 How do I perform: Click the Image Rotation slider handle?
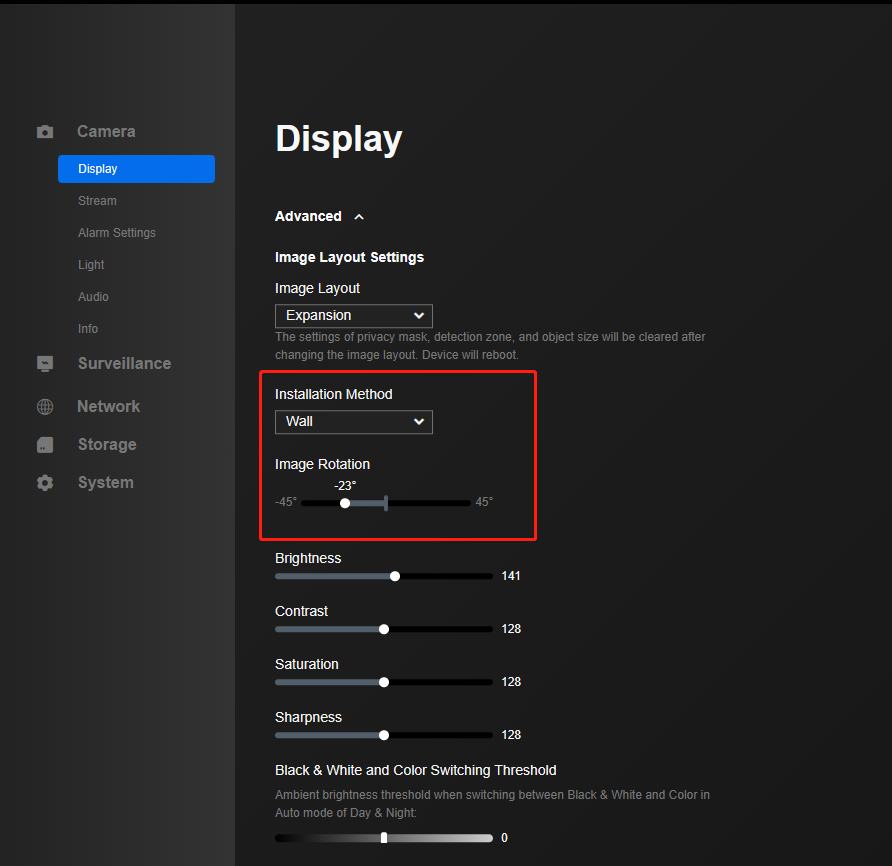point(345,504)
